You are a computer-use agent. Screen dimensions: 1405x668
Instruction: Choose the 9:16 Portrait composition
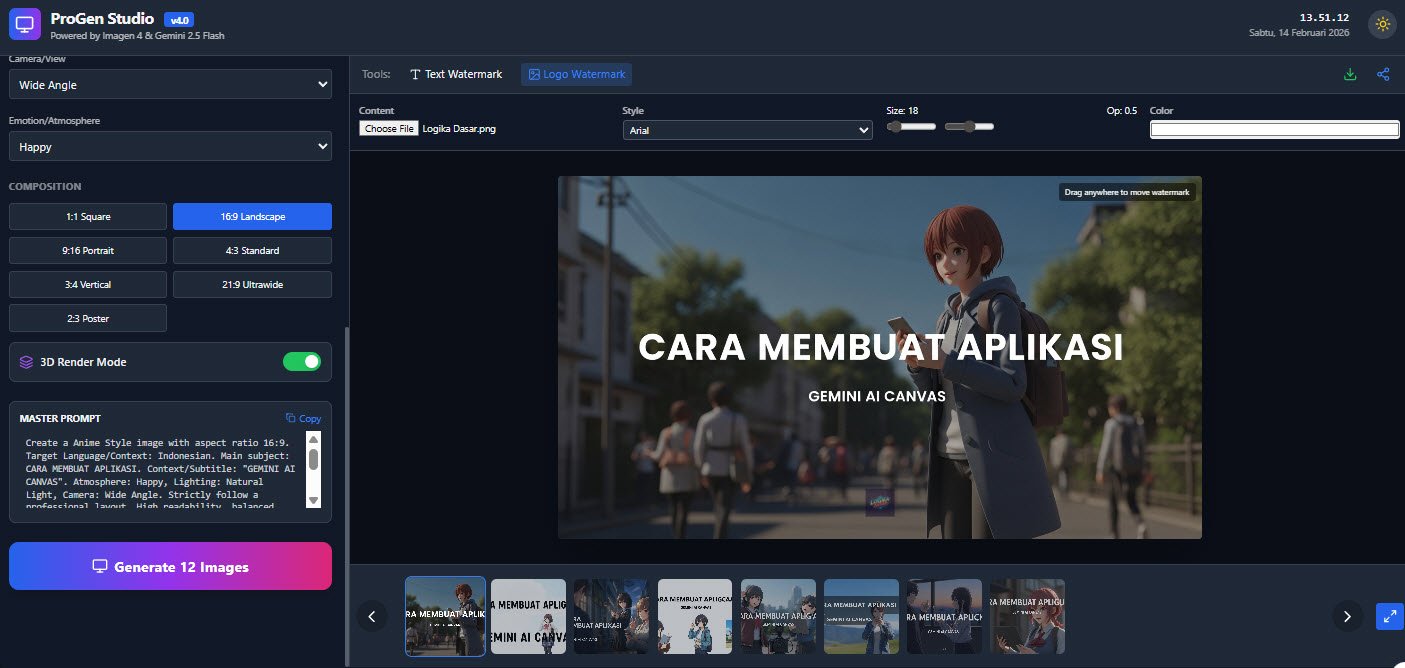click(x=88, y=251)
